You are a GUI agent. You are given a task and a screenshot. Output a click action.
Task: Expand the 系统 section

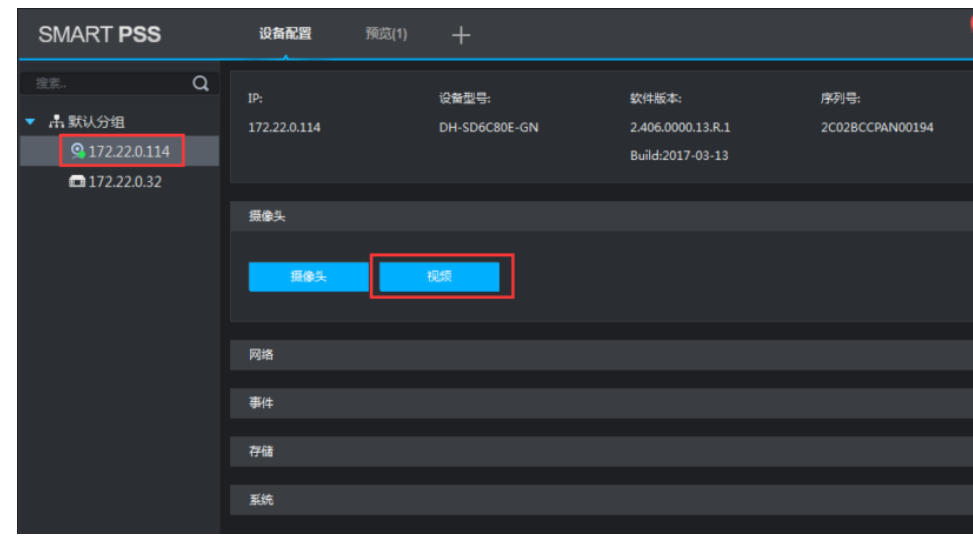point(601,500)
